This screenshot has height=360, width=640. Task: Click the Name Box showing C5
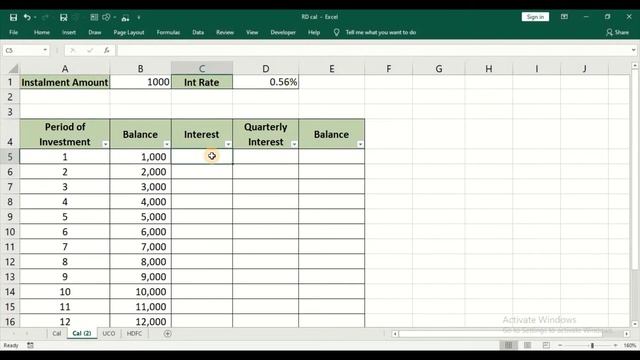click(22, 50)
